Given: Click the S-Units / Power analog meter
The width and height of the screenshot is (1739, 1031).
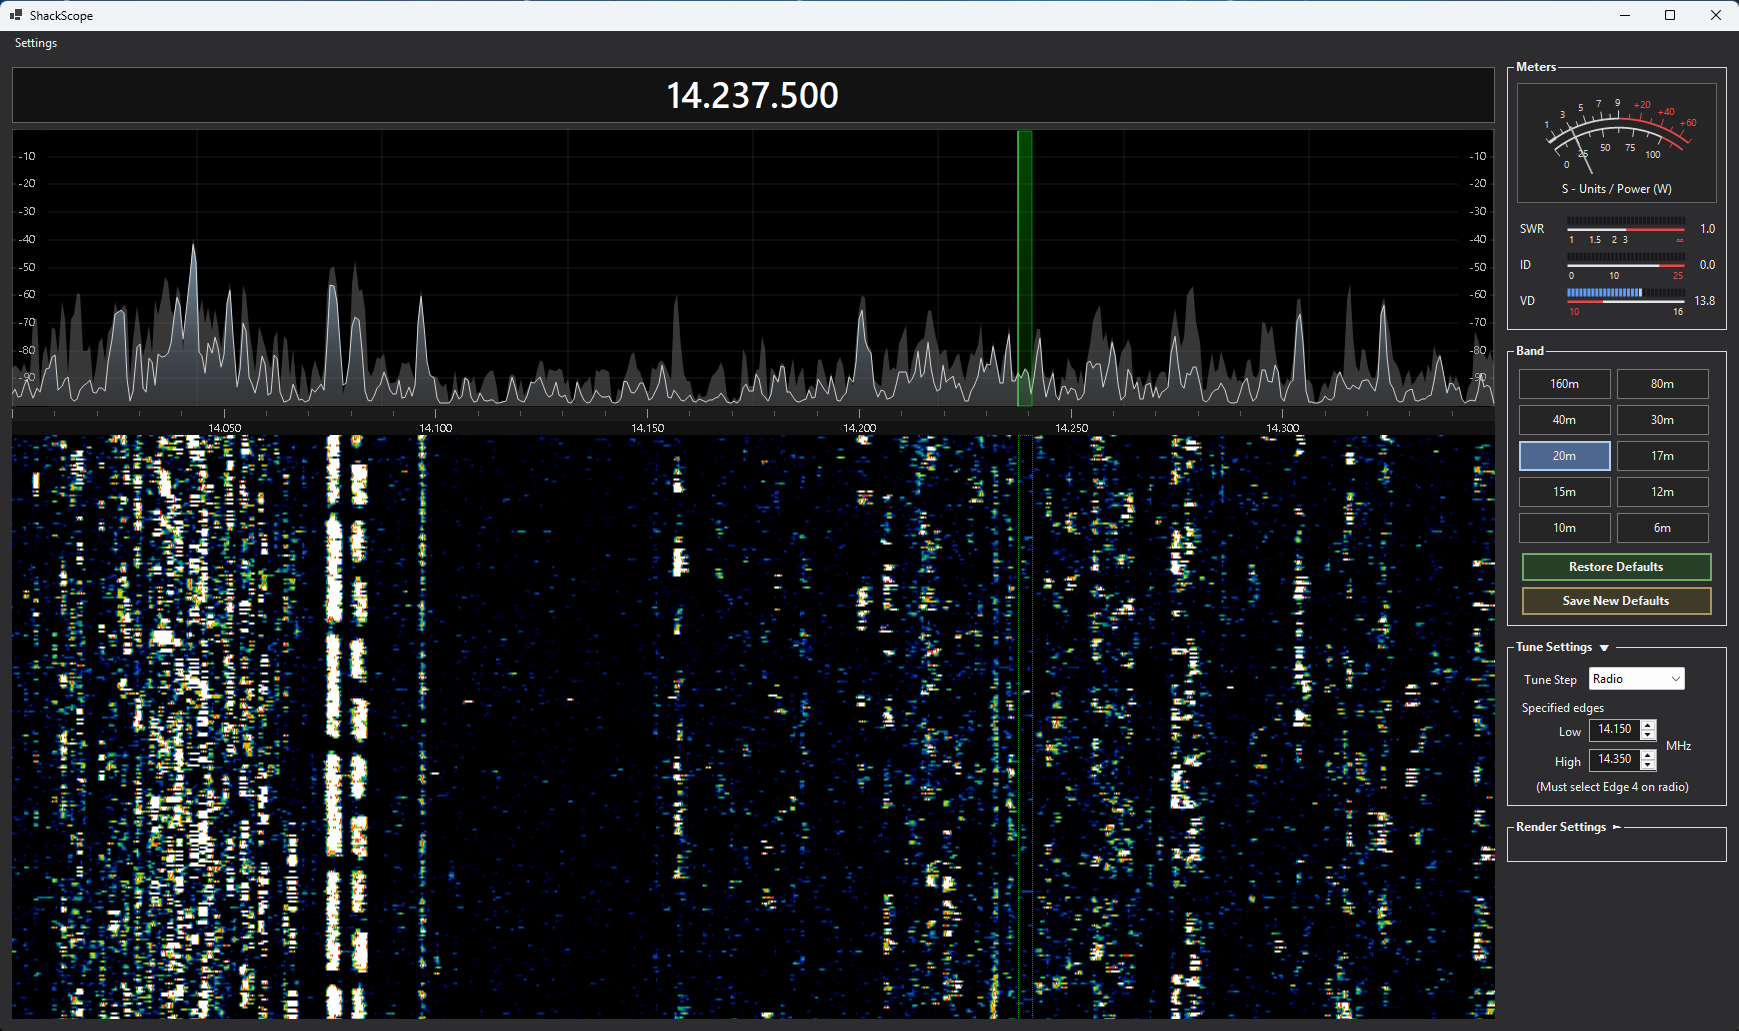Looking at the screenshot, I should [x=1616, y=142].
